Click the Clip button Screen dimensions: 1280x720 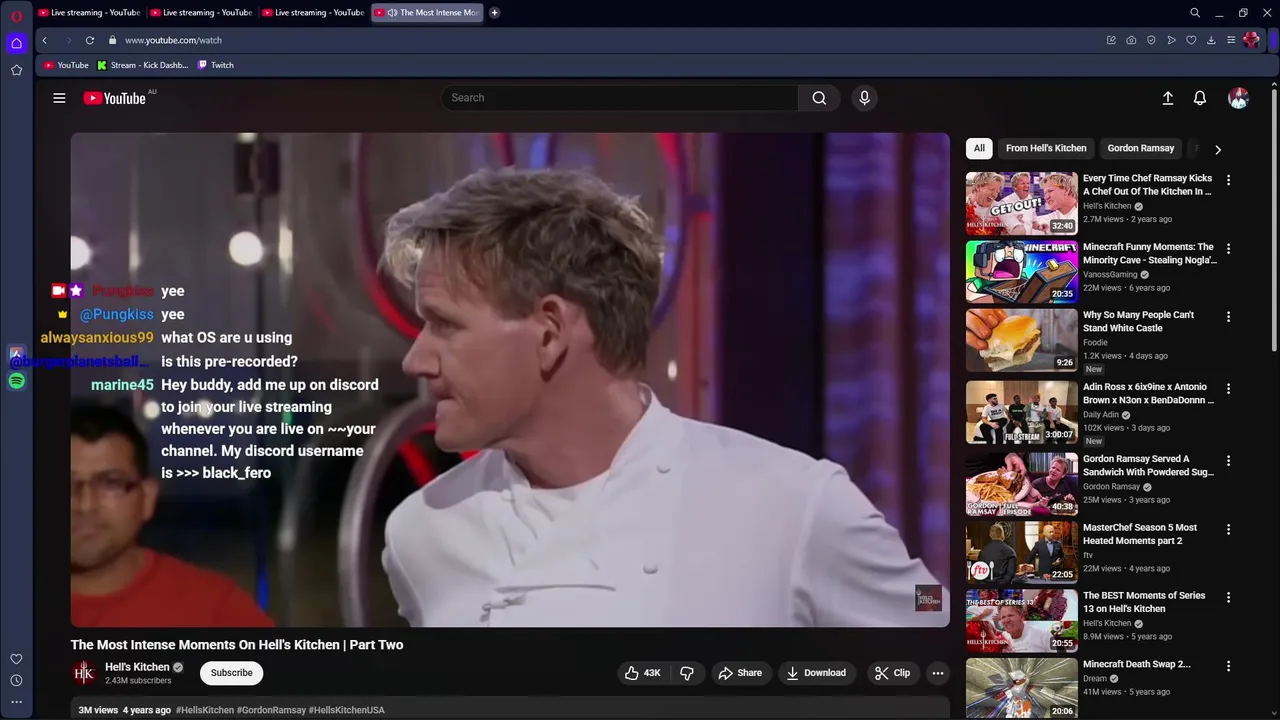(x=892, y=673)
